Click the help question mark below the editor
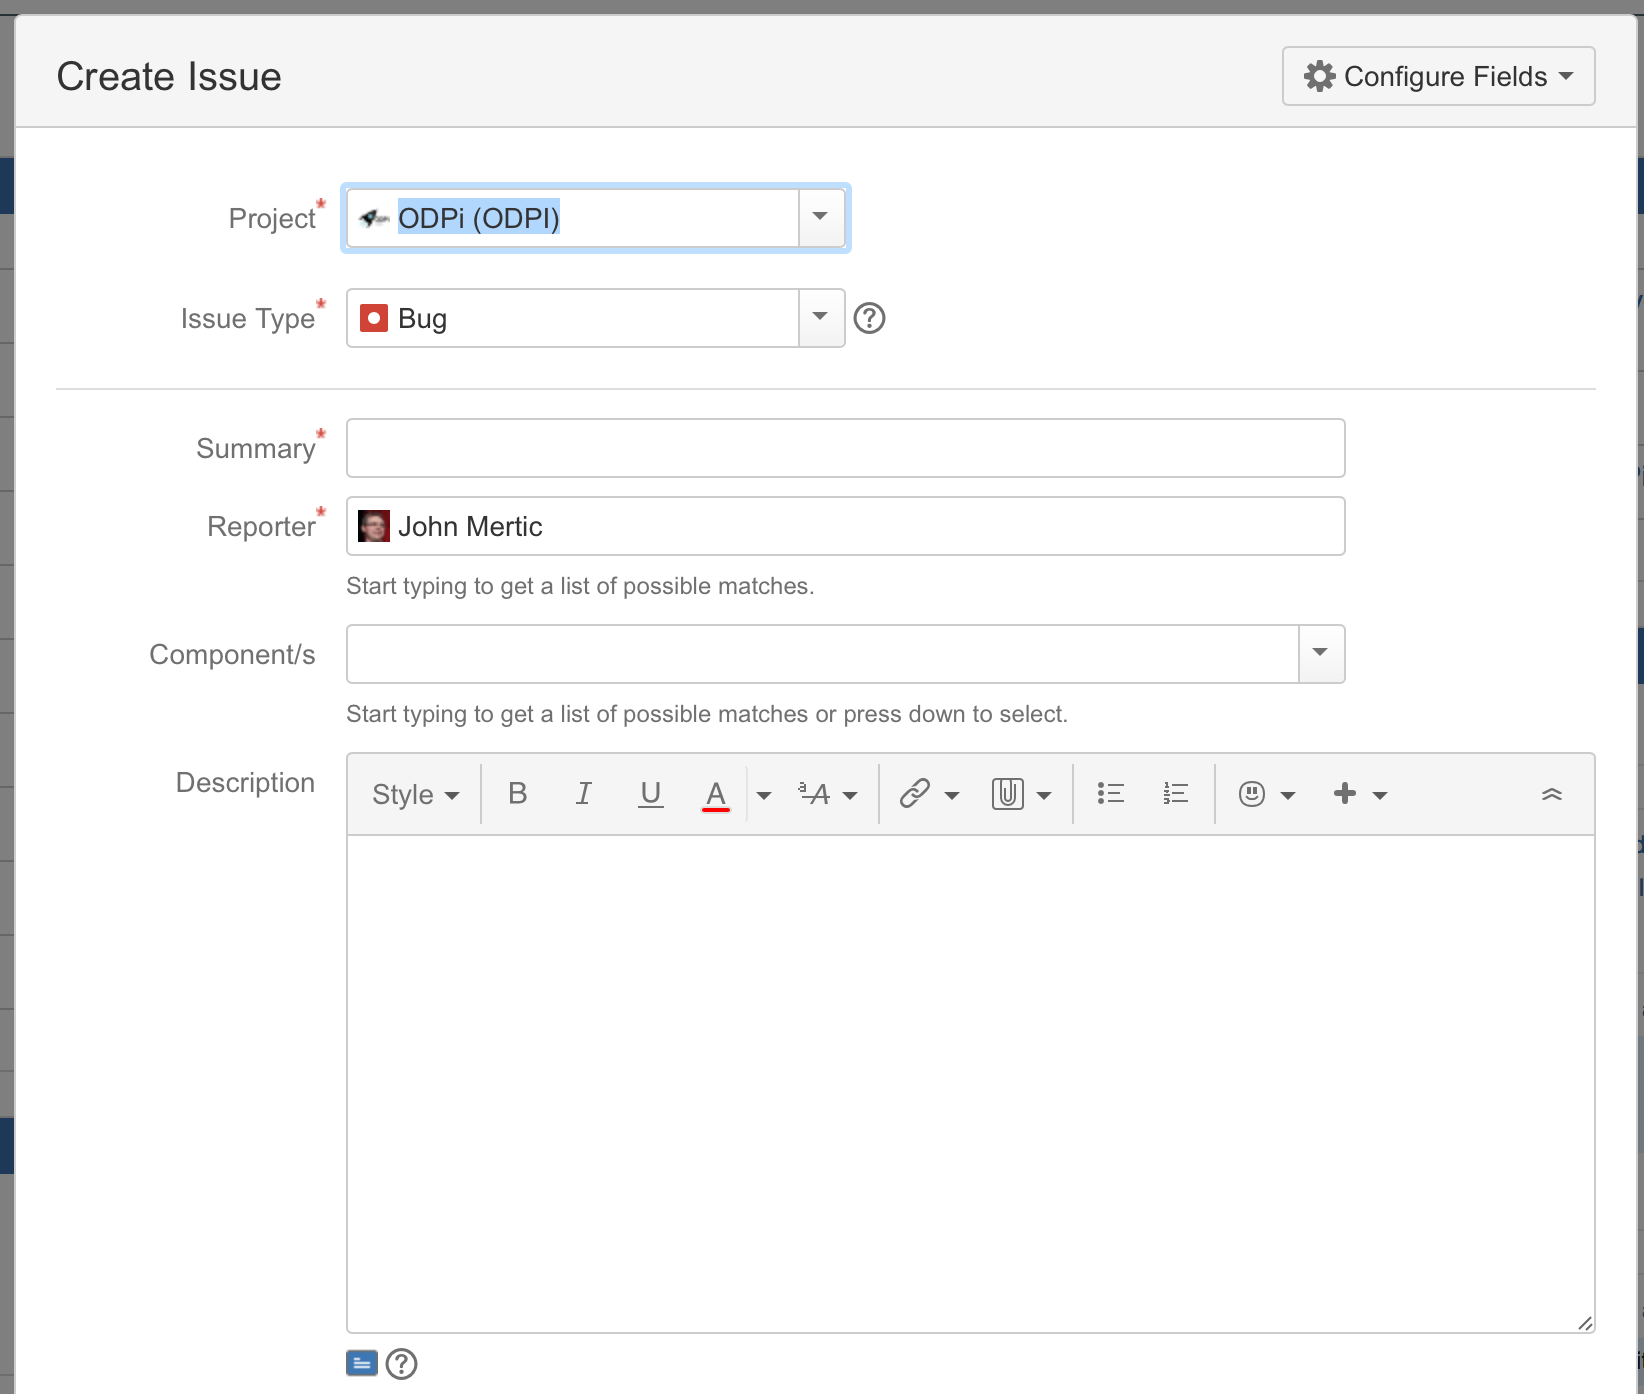This screenshot has width=1644, height=1394. point(401,1363)
